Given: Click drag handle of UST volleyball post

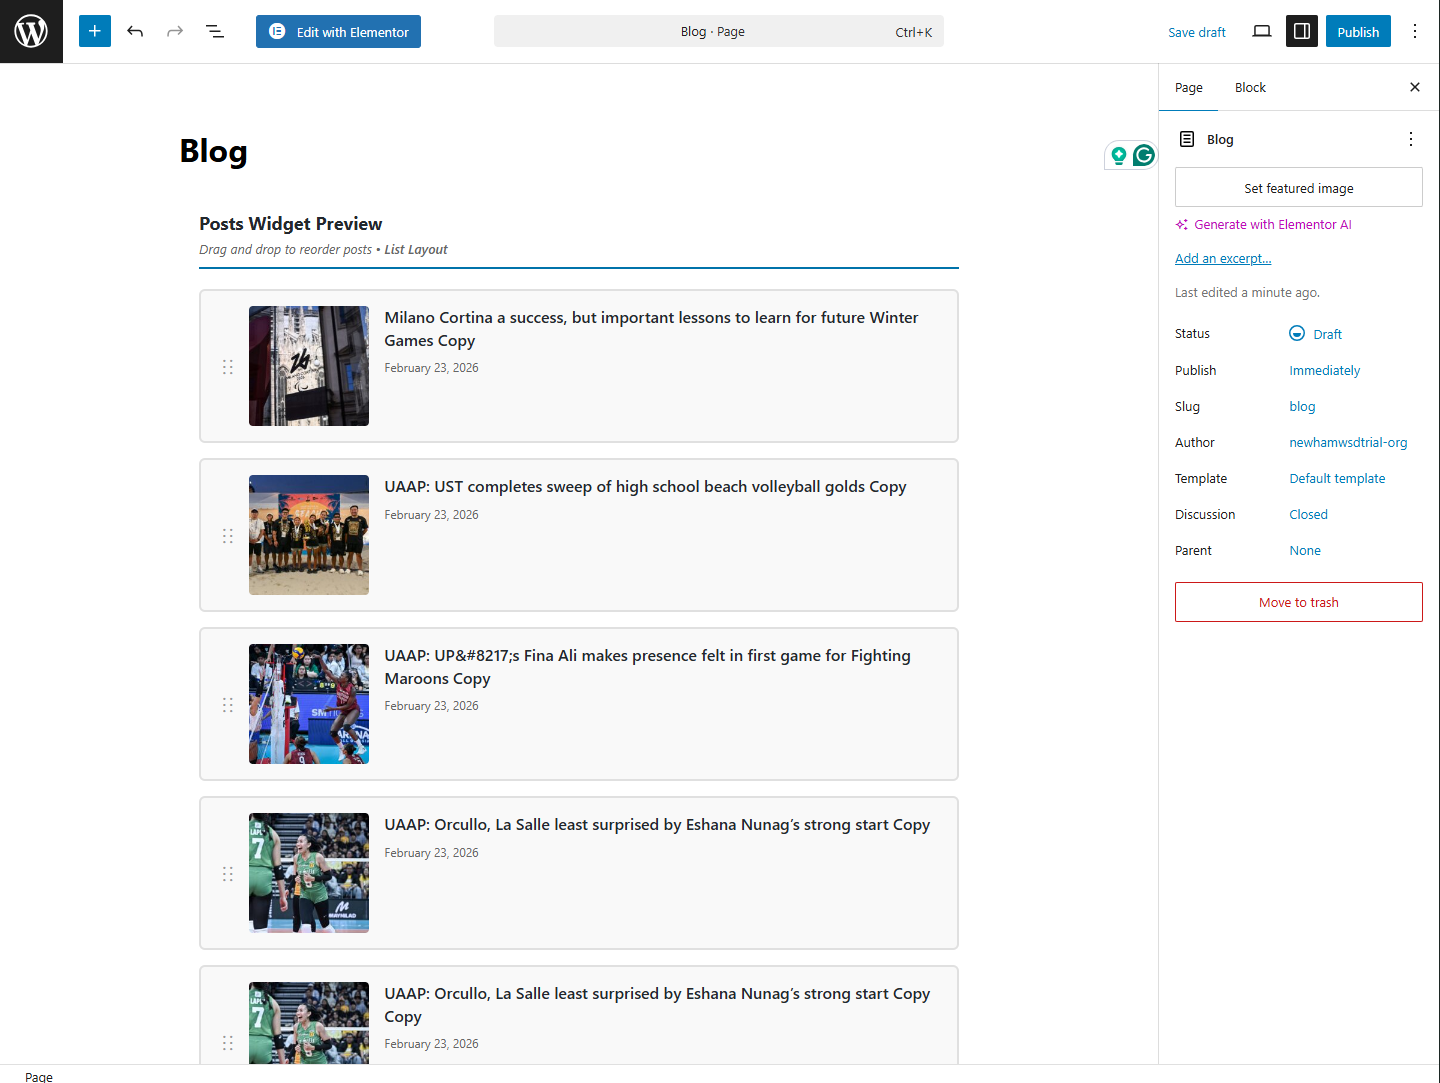Looking at the screenshot, I should [x=228, y=536].
